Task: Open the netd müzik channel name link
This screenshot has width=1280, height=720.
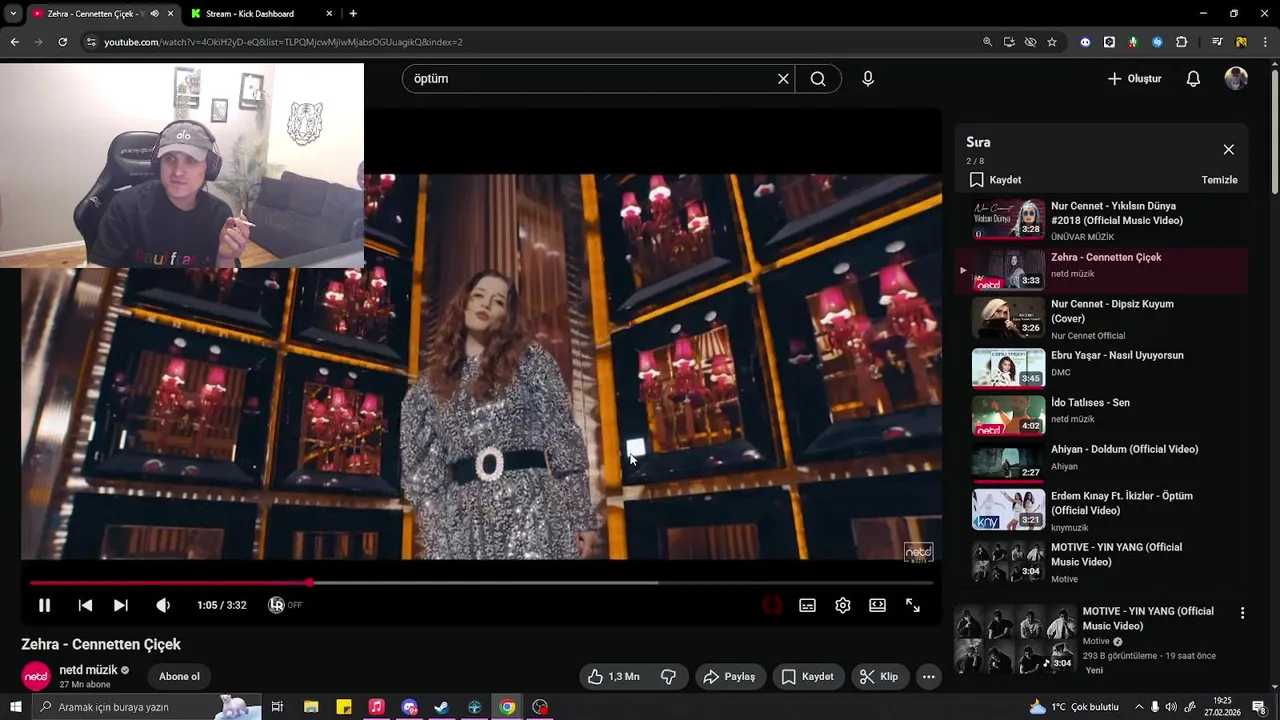Action: click(x=88, y=670)
